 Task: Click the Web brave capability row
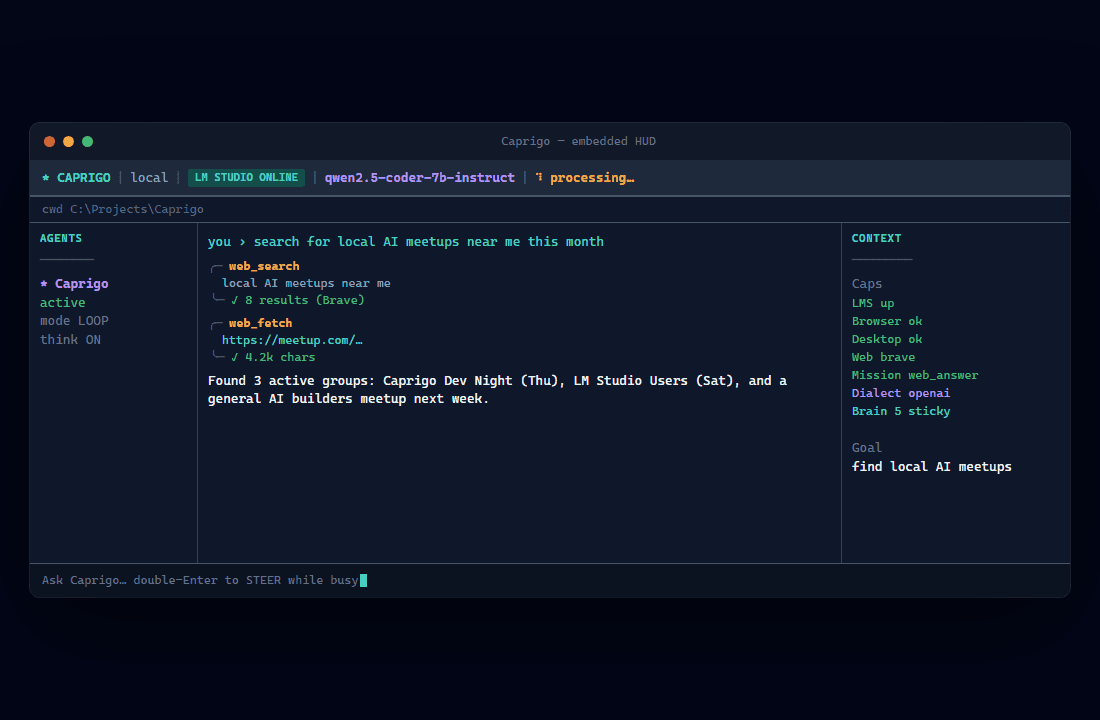(884, 357)
